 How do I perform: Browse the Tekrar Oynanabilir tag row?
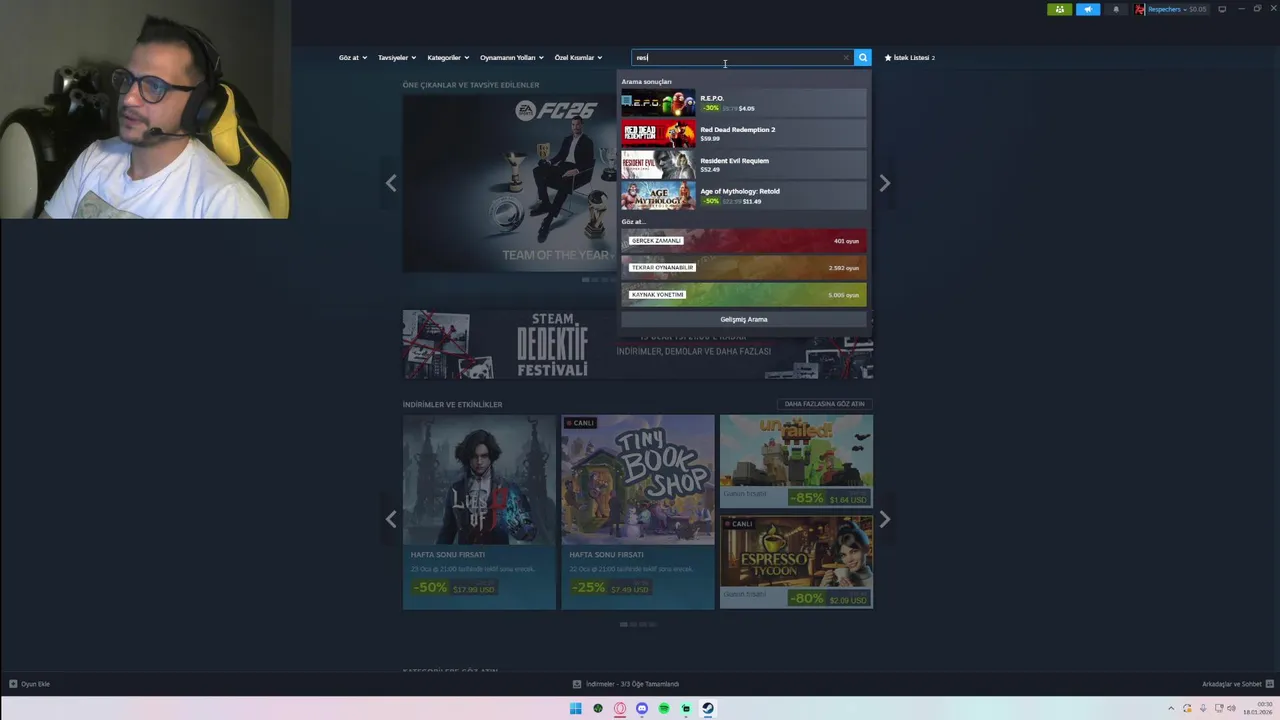744,268
